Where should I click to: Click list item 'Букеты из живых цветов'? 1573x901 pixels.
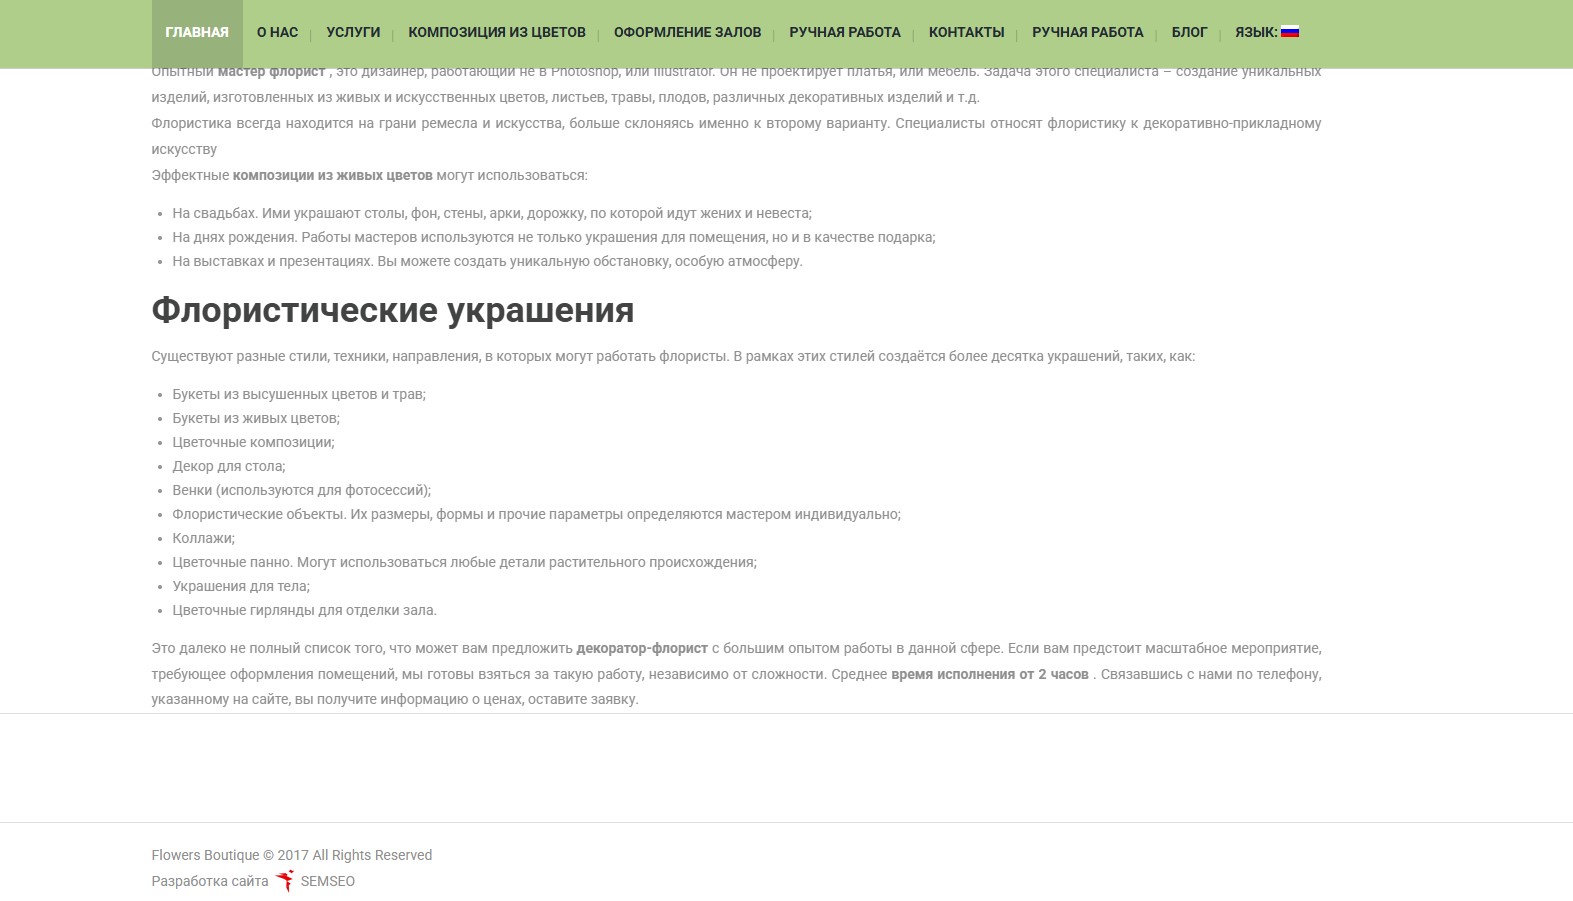pyautogui.click(x=256, y=418)
